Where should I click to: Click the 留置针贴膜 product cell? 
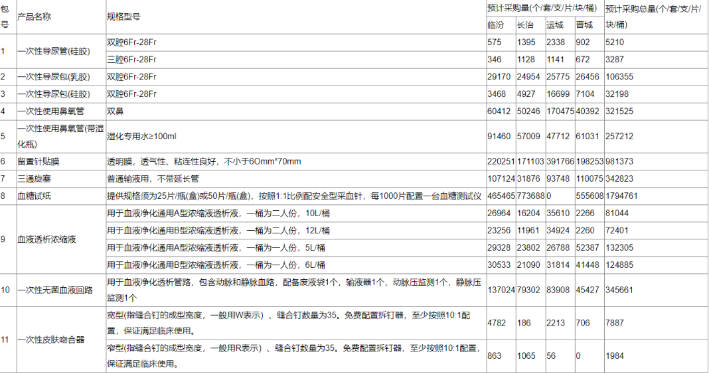pyautogui.click(x=38, y=161)
